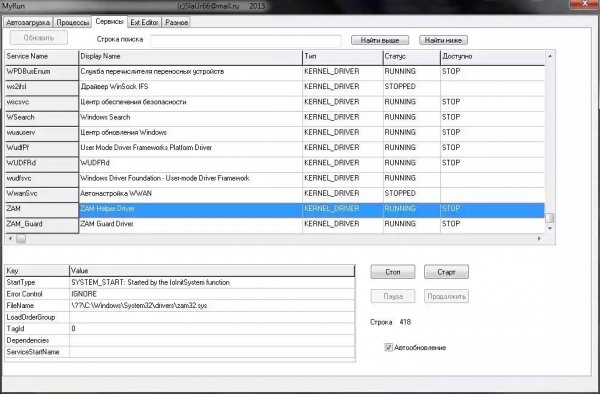This screenshot has height=394, width=600.
Task: Select the wuauserv service row
Action: pos(275,133)
